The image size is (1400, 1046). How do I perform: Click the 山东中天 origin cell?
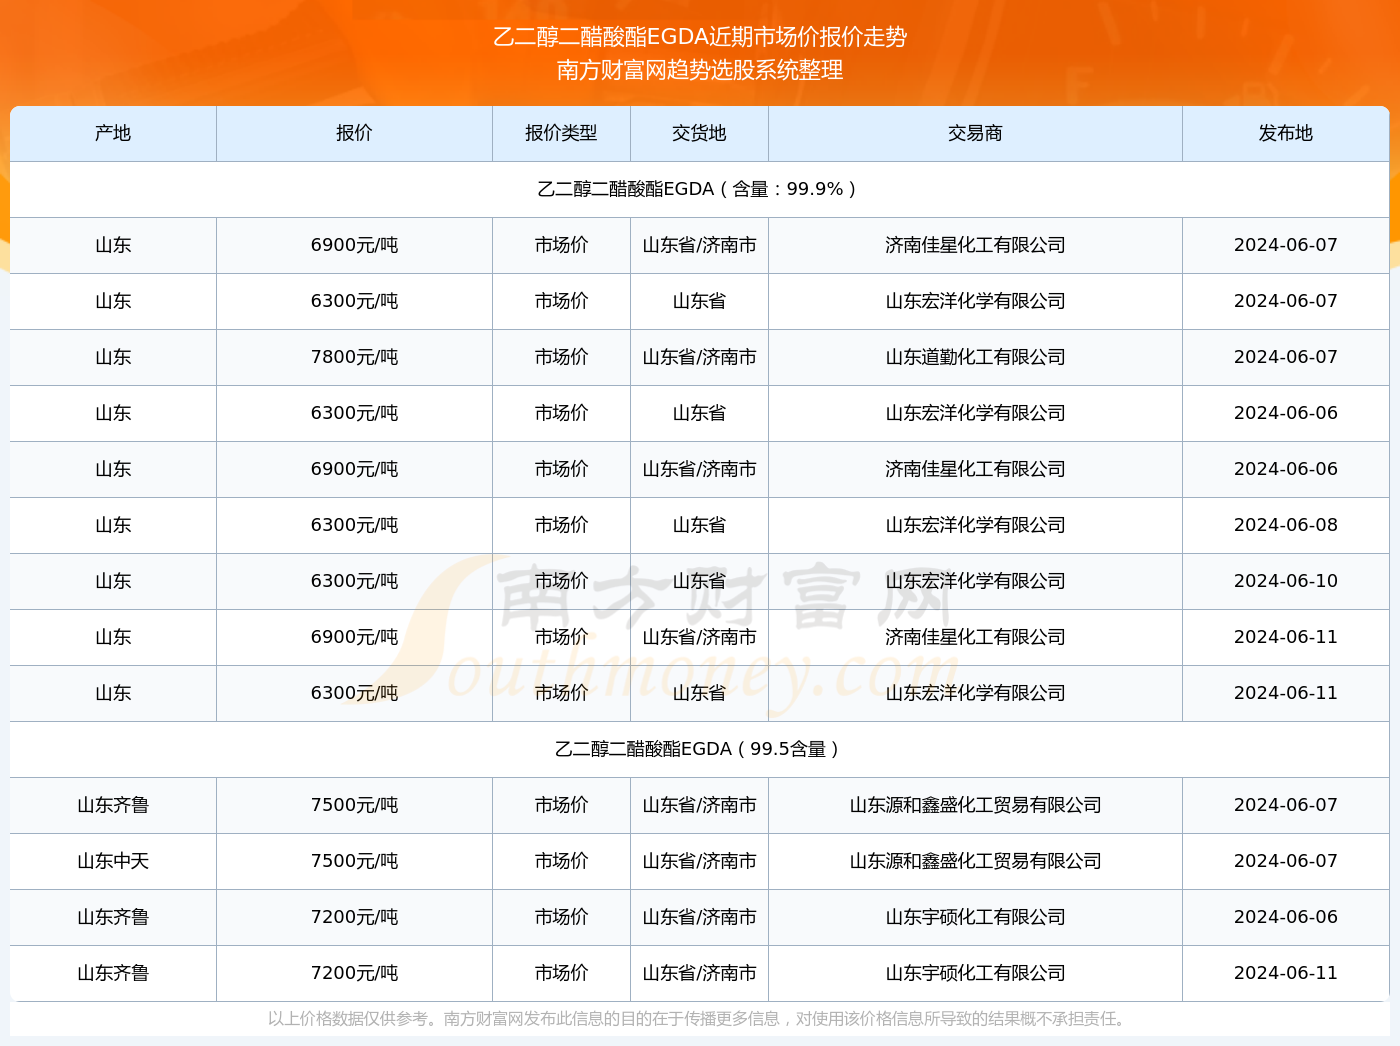click(x=113, y=861)
